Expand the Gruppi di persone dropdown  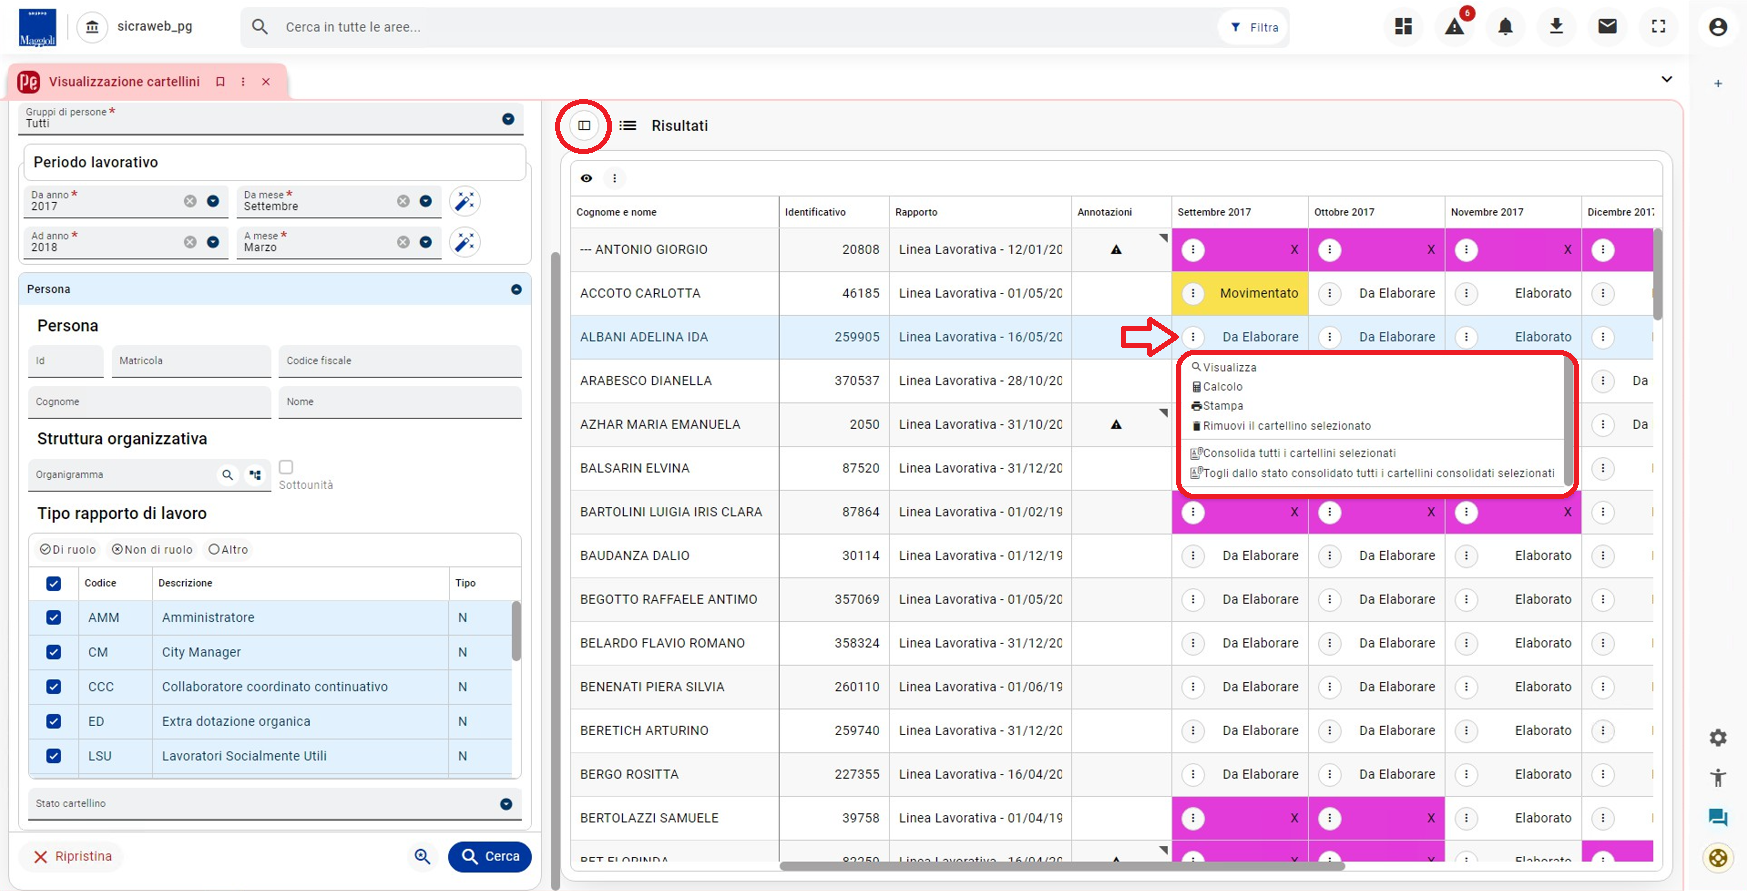coord(508,119)
